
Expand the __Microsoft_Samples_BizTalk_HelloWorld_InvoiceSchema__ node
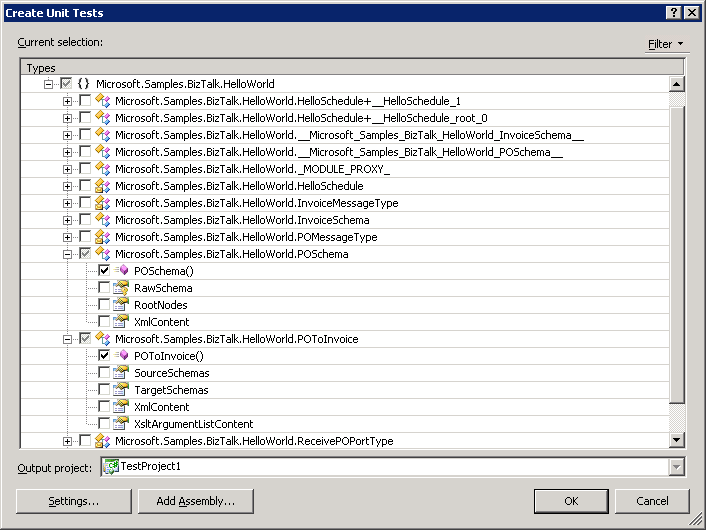pyautogui.click(x=67, y=136)
